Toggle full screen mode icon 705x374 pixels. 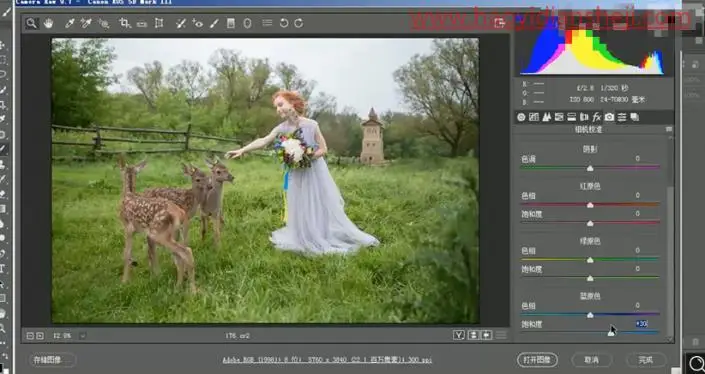(x=499, y=23)
